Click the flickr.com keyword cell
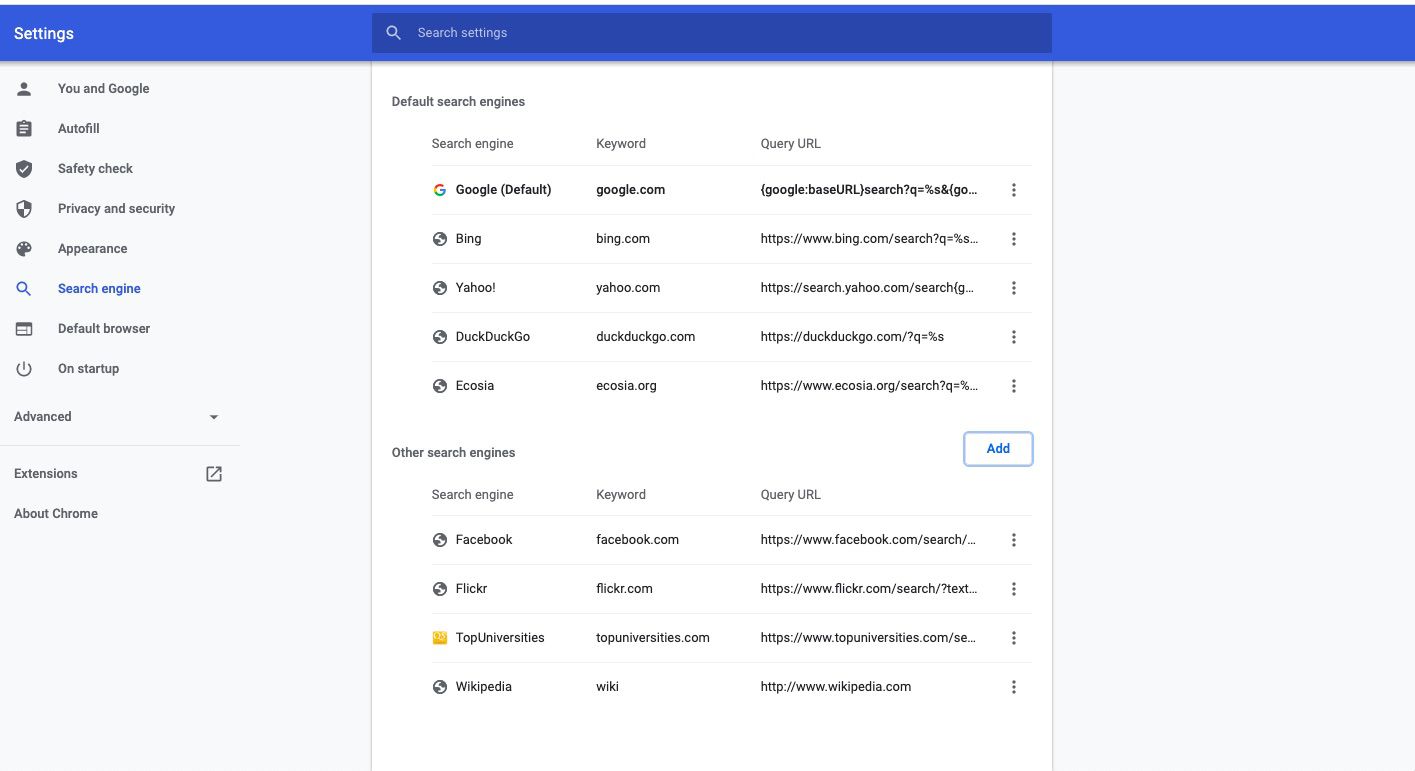Viewport: 1415px width, 771px height. [625, 589]
